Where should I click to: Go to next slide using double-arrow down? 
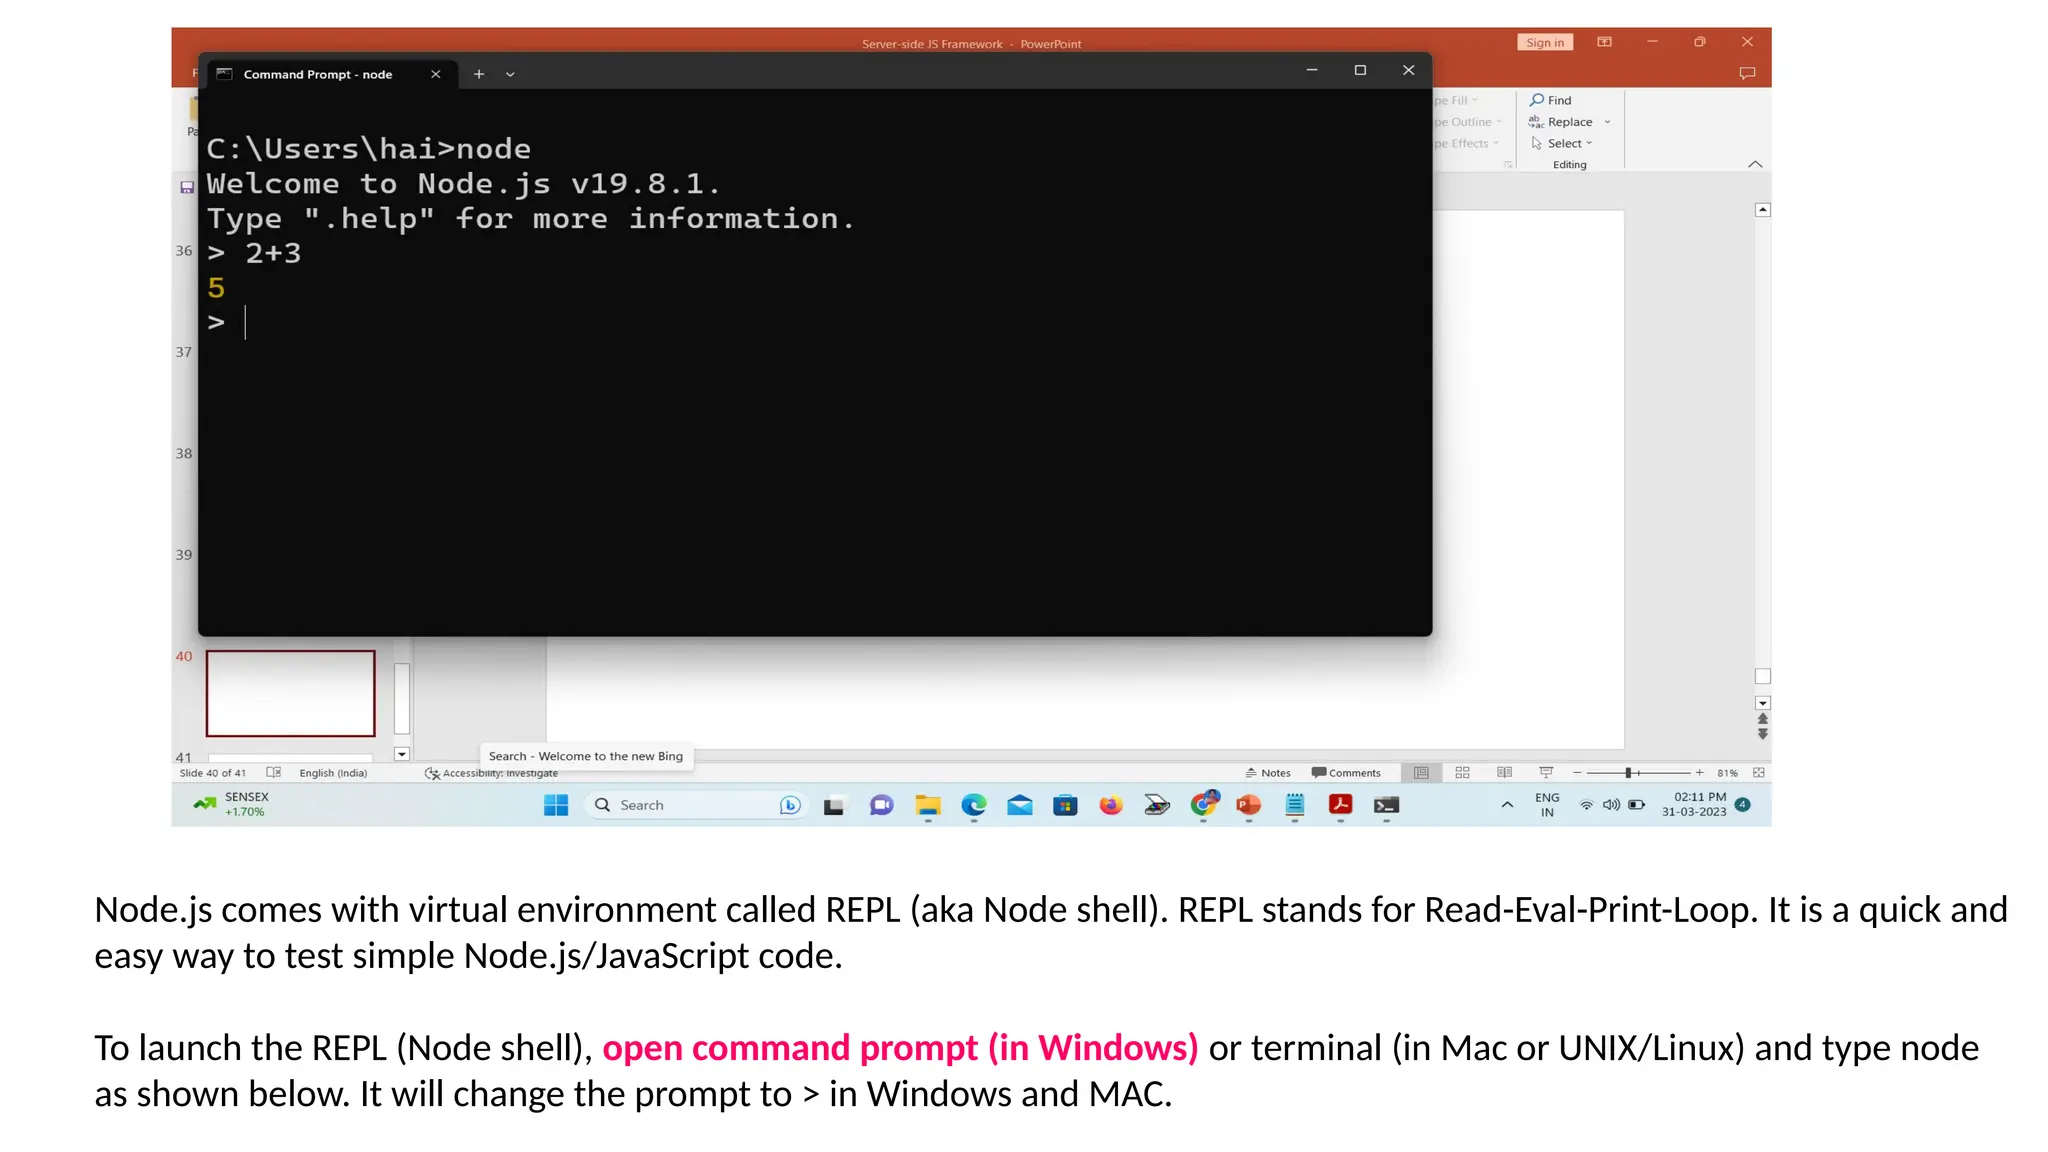click(1763, 734)
